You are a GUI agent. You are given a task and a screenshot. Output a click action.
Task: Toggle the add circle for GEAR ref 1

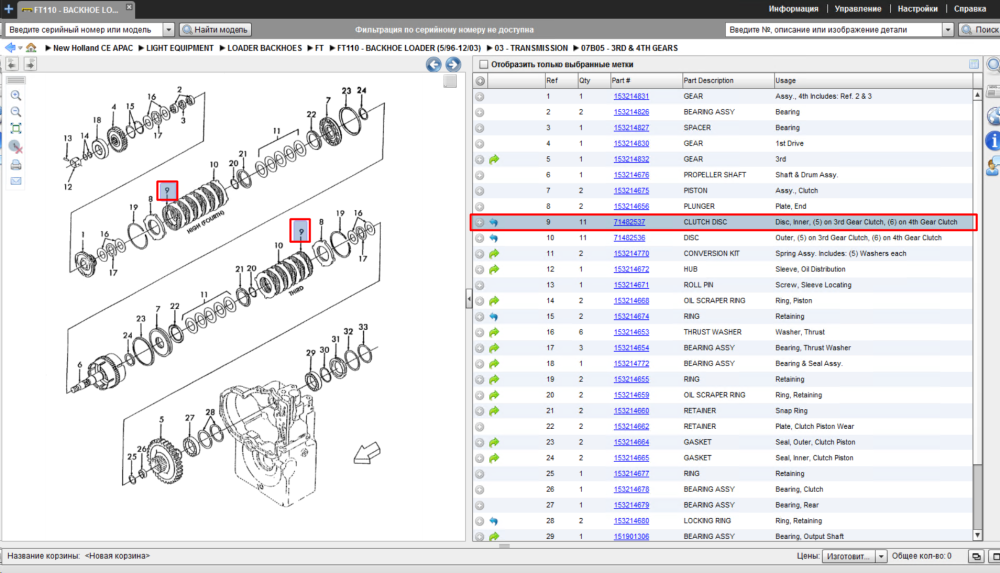480,96
